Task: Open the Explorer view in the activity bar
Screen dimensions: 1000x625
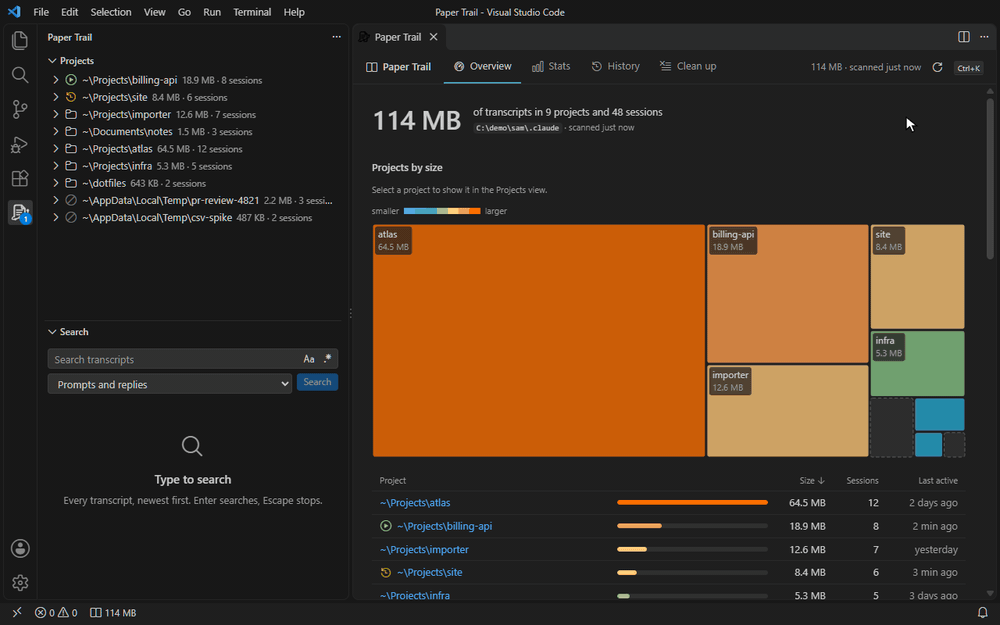Action: (20, 40)
